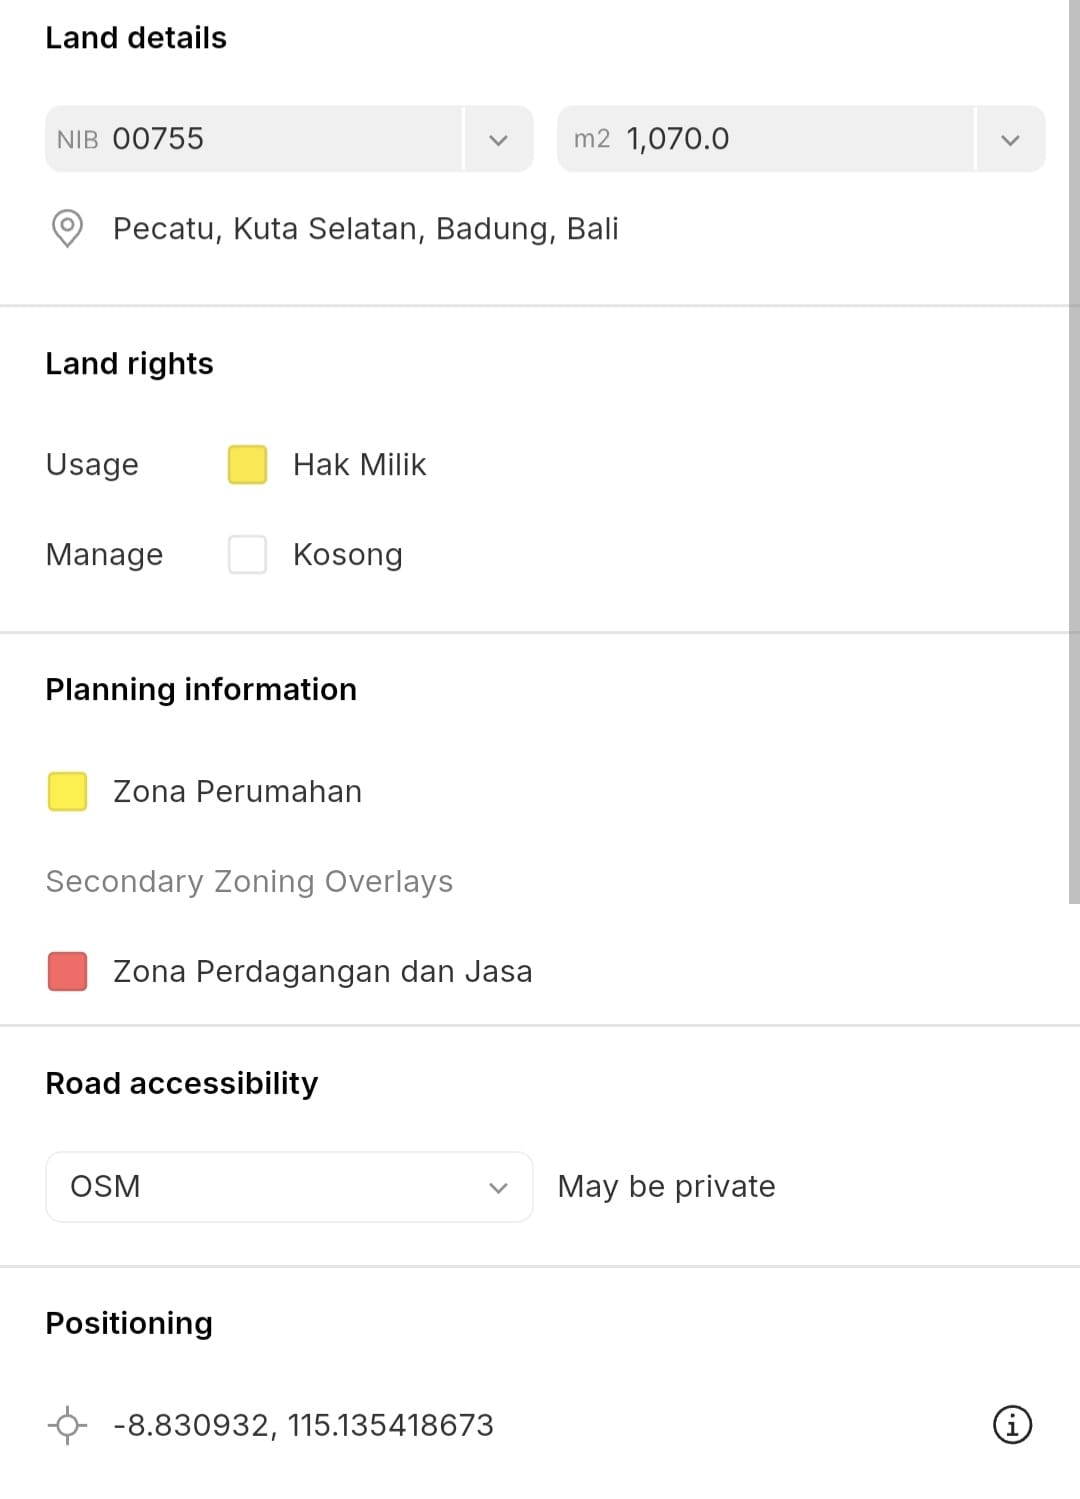Click the empty Kosong manage box
The image size is (1080, 1499).
pyautogui.click(x=247, y=555)
